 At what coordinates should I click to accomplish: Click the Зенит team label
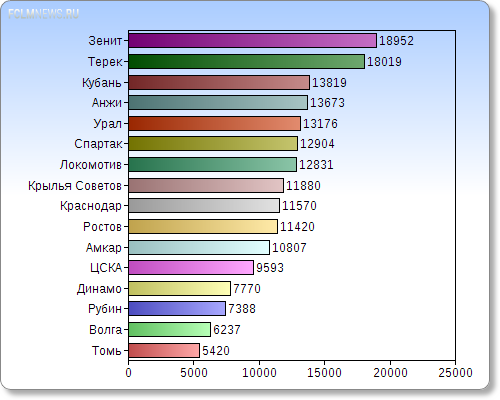coord(105,41)
